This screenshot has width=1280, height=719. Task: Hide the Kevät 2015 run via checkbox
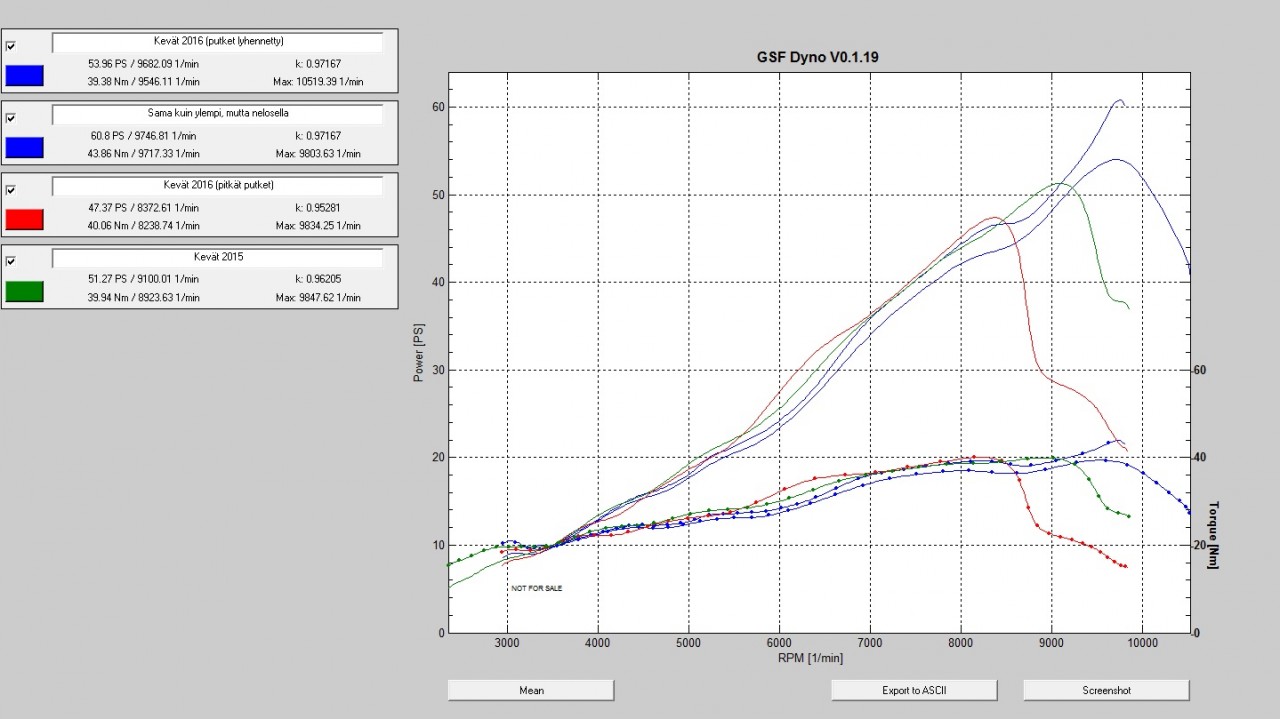click(x=11, y=261)
